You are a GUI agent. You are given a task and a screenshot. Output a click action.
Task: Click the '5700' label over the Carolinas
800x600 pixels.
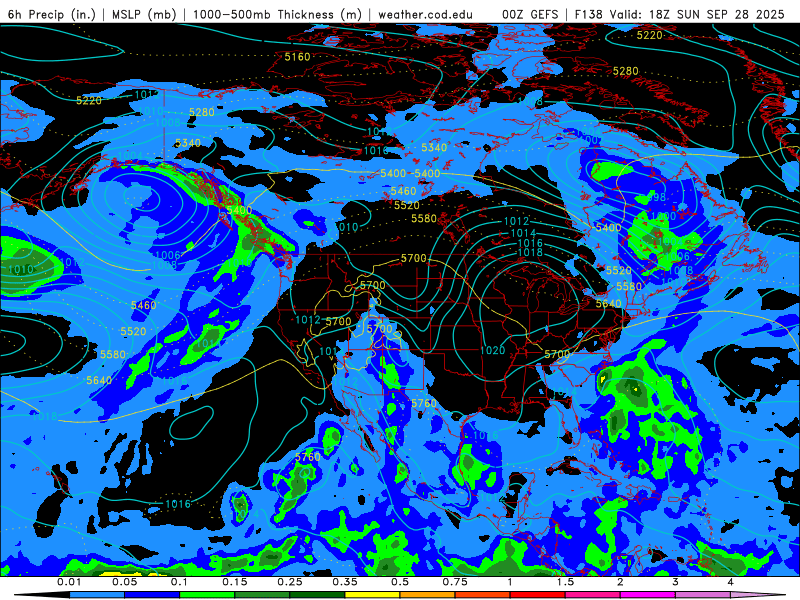(x=557, y=354)
